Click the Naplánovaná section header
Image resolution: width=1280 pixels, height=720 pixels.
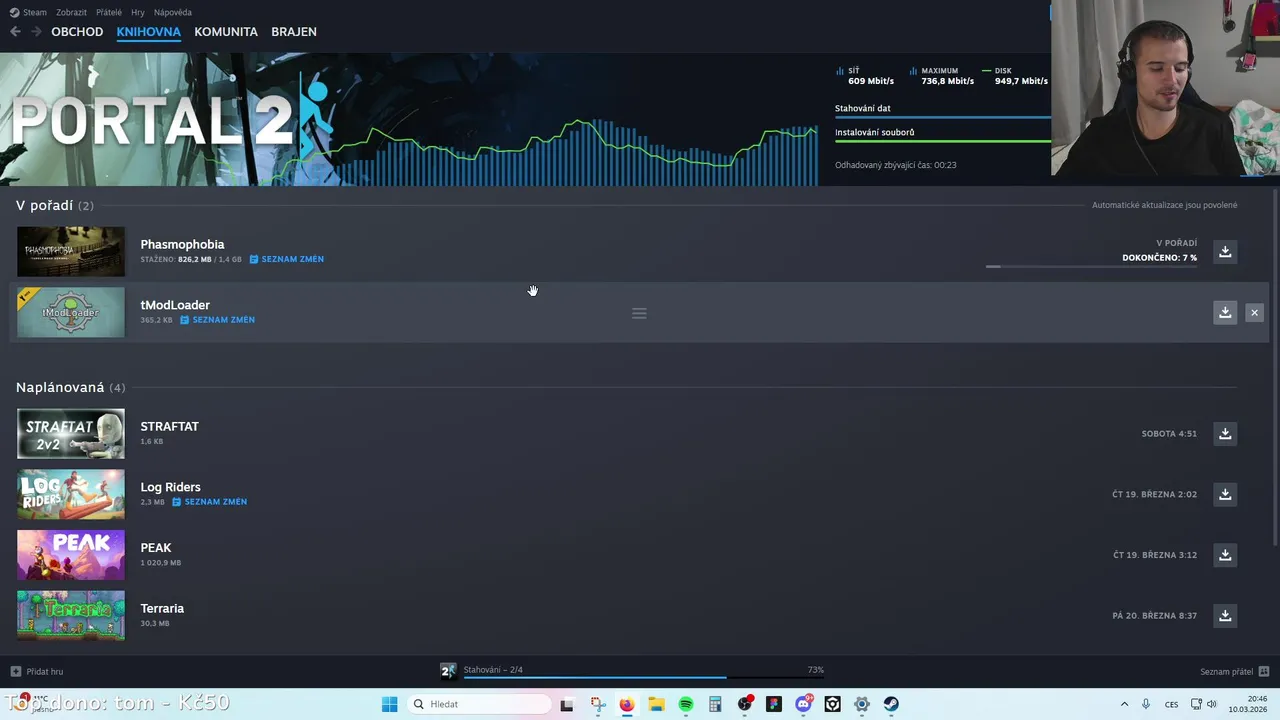point(70,387)
